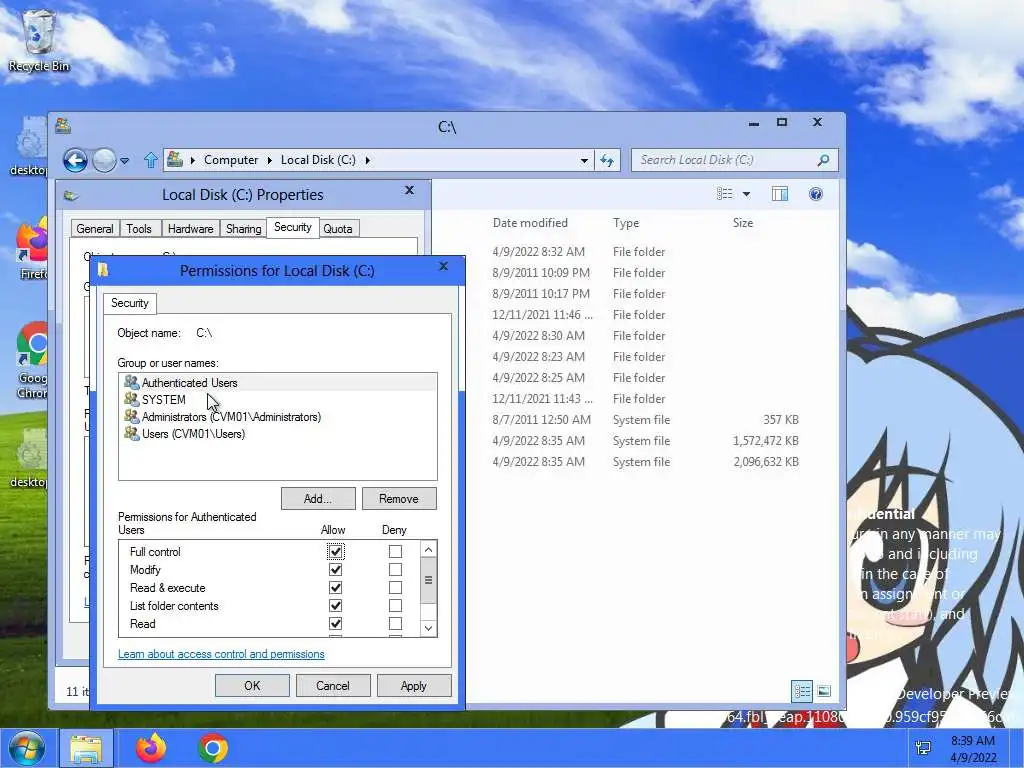The width and height of the screenshot is (1024, 768).
Task: Launch Chrome from the taskbar
Action: click(213, 748)
